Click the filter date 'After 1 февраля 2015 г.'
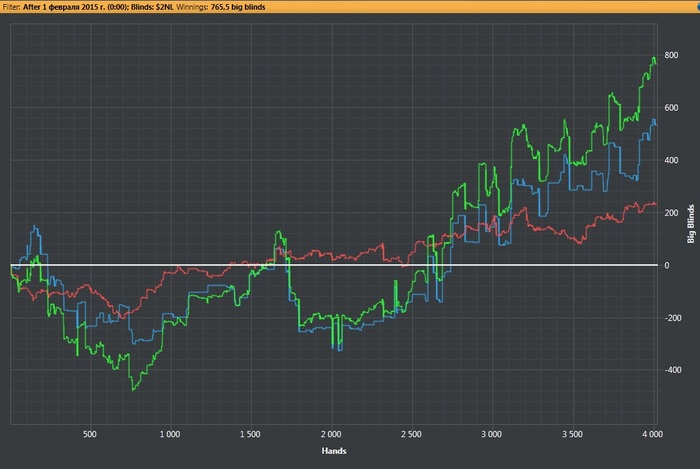700x469 pixels. tap(63, 7)
